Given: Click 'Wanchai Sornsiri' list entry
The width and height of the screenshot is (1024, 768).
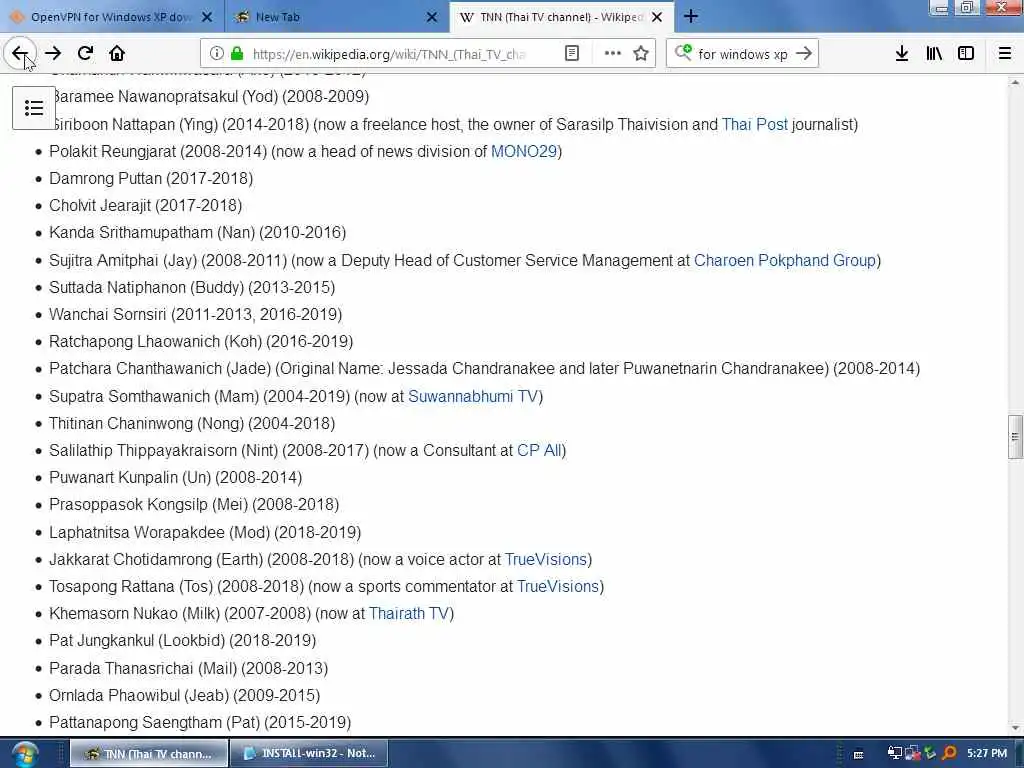Looking at the screenshot, I should point(195,315).
